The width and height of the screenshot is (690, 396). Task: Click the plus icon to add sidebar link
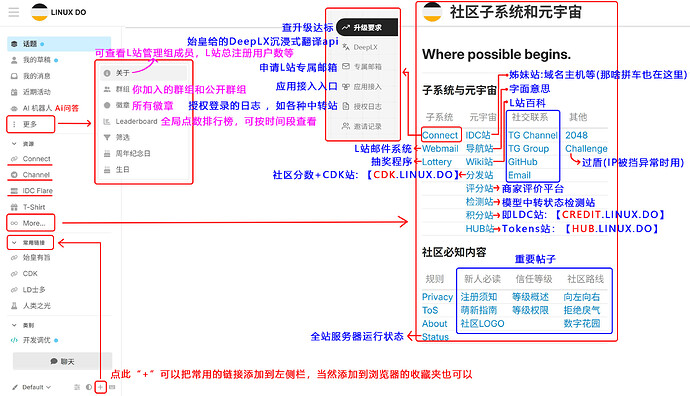100,387
